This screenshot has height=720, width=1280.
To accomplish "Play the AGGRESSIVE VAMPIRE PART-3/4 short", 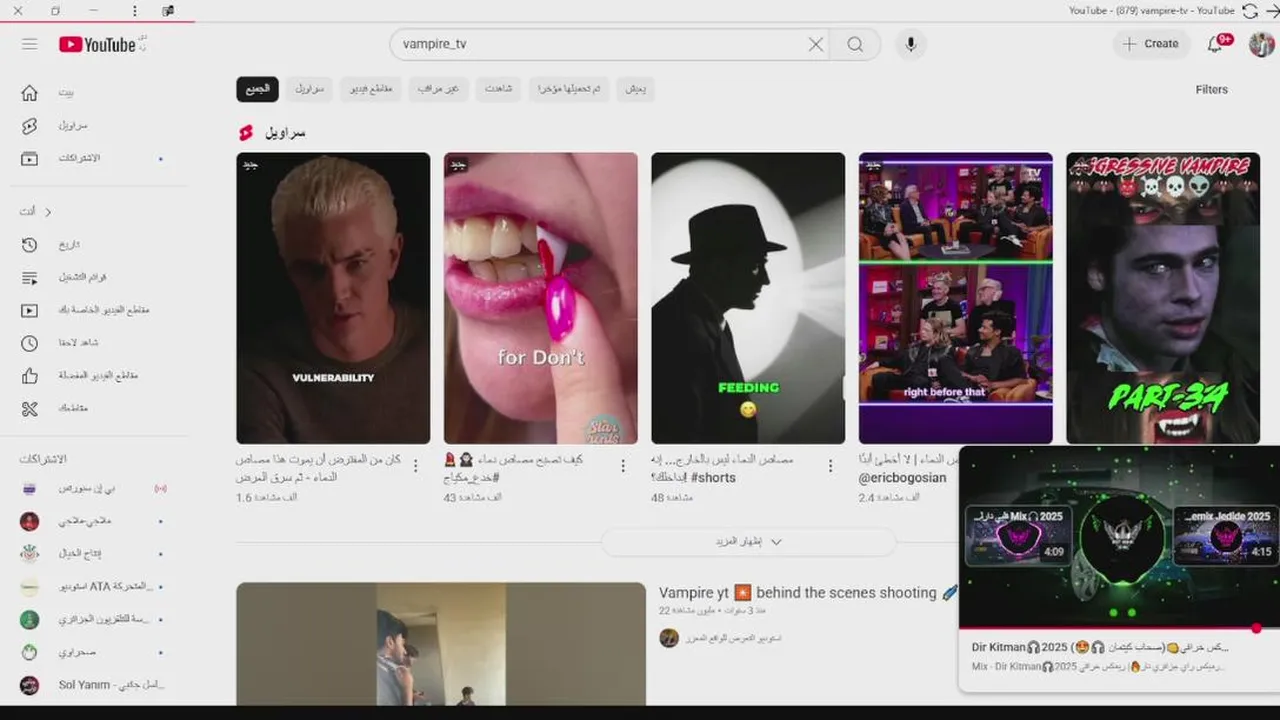I will click(1163, 298).
